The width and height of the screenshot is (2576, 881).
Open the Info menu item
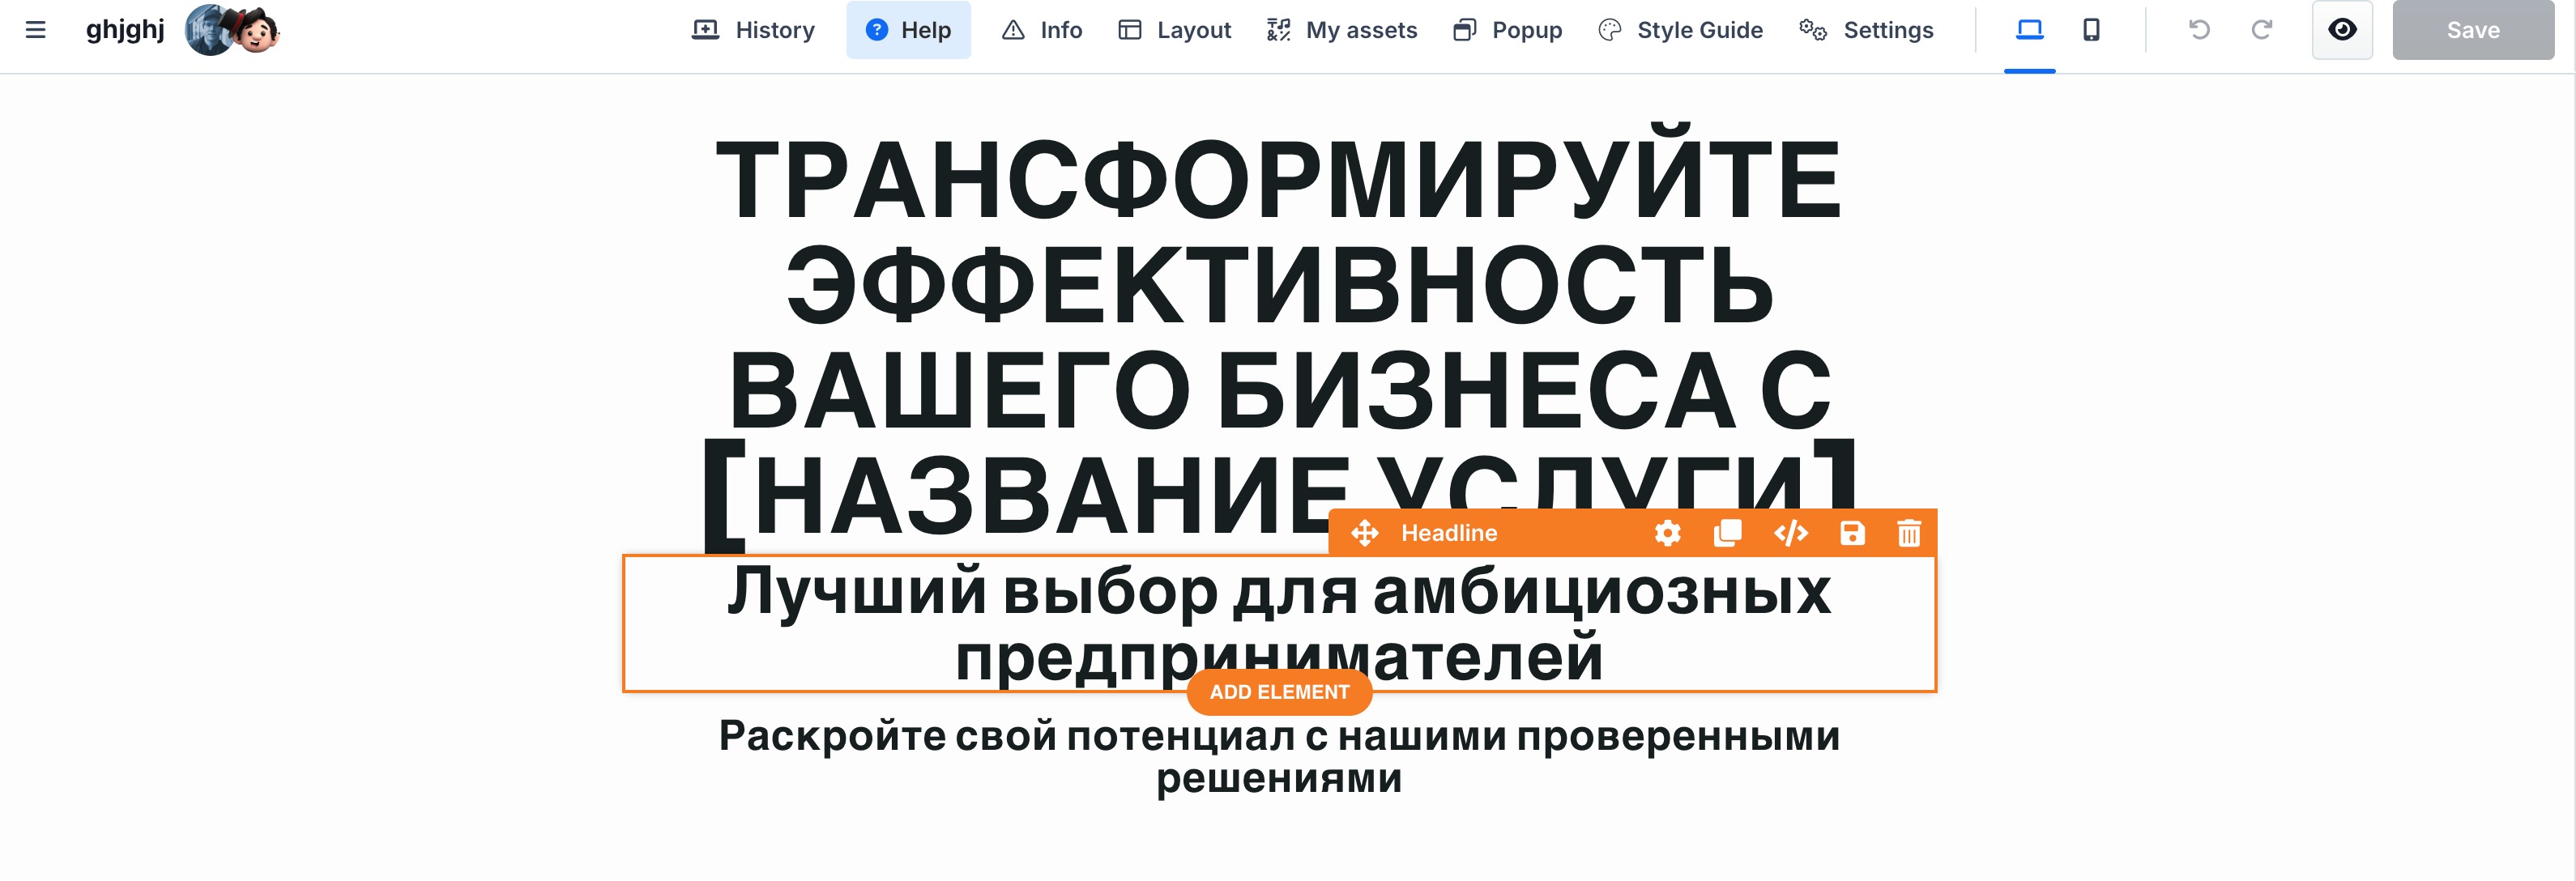(x=1041, y=30)
